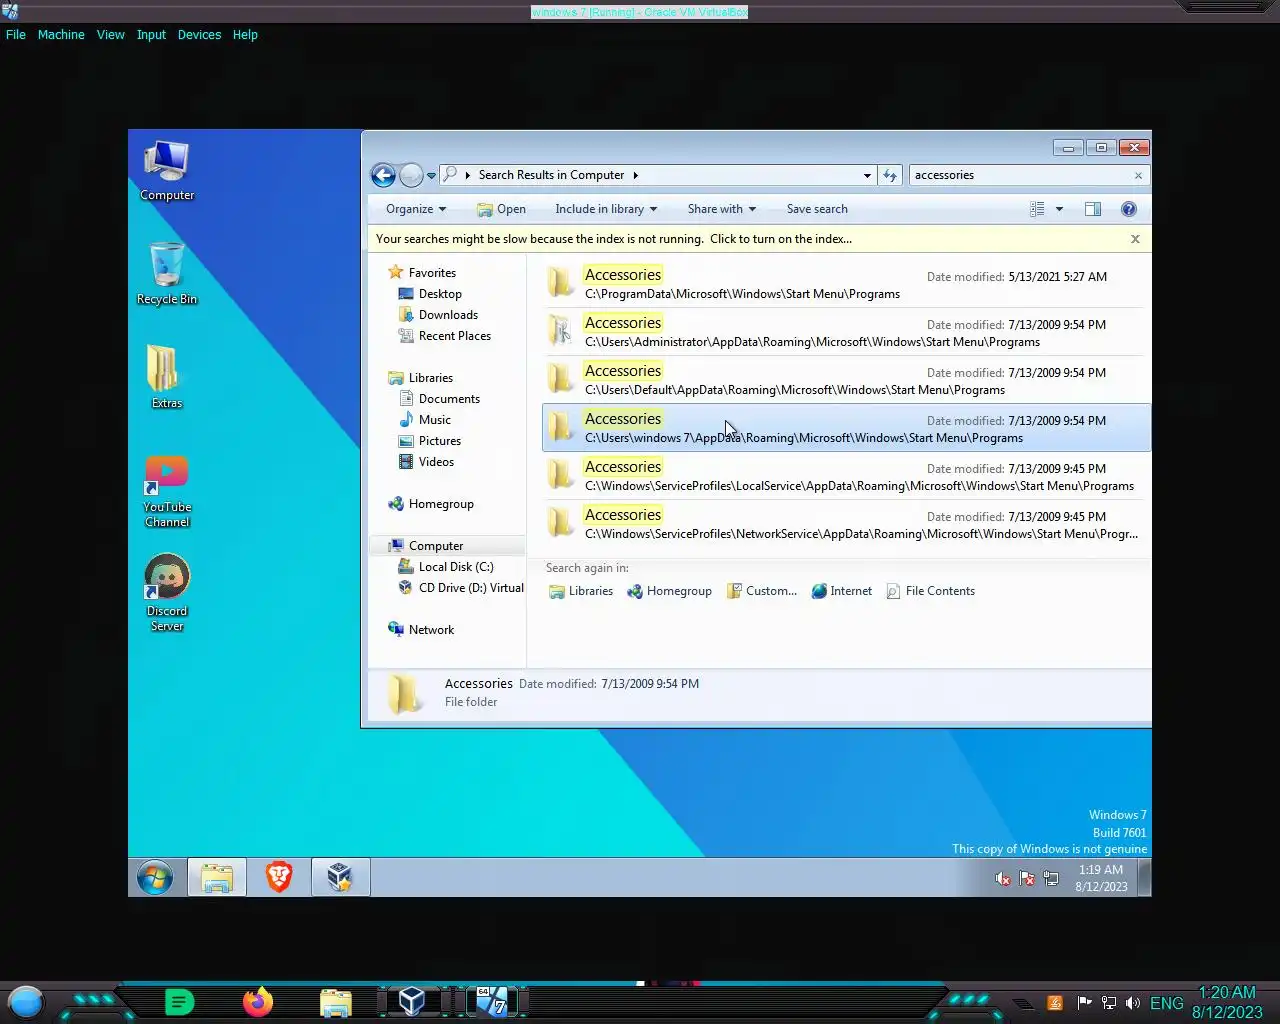Open the Organize dropdown menu

tap(416, 209)
